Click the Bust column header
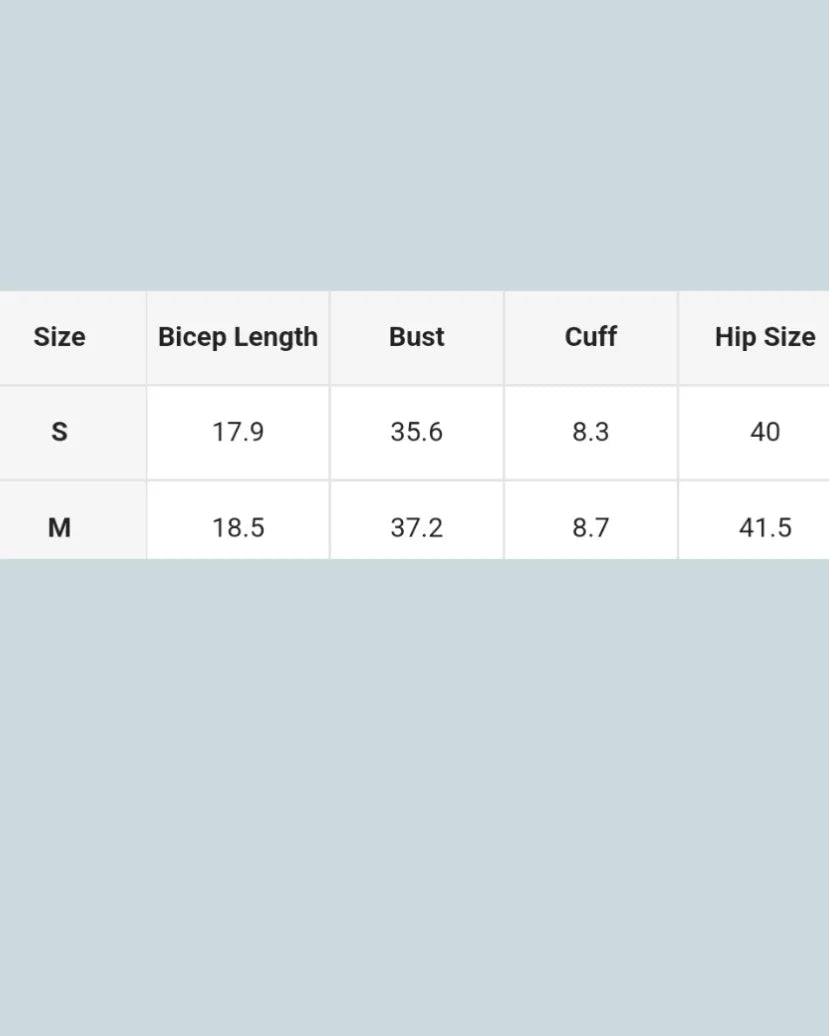 (x=416, y=337)
